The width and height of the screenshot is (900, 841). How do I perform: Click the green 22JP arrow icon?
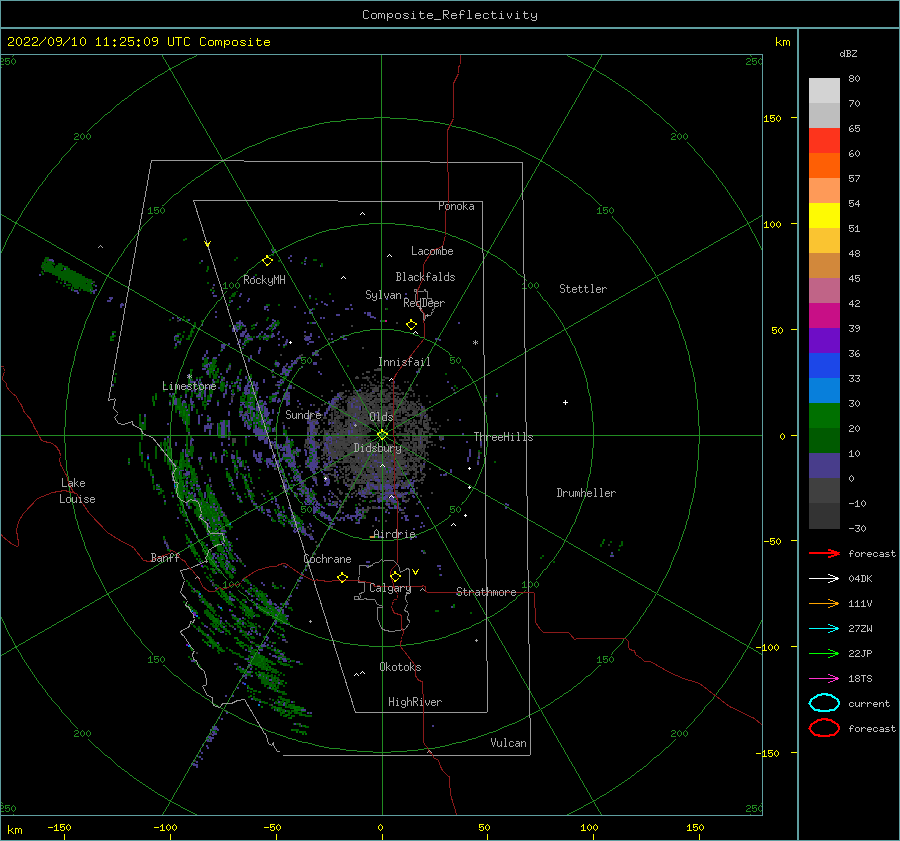click(x=824, y=653)
